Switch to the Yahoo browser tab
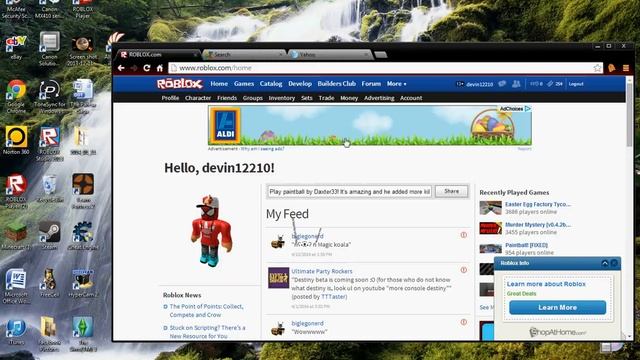Screen dimensions: 640x360 (330, 54)
